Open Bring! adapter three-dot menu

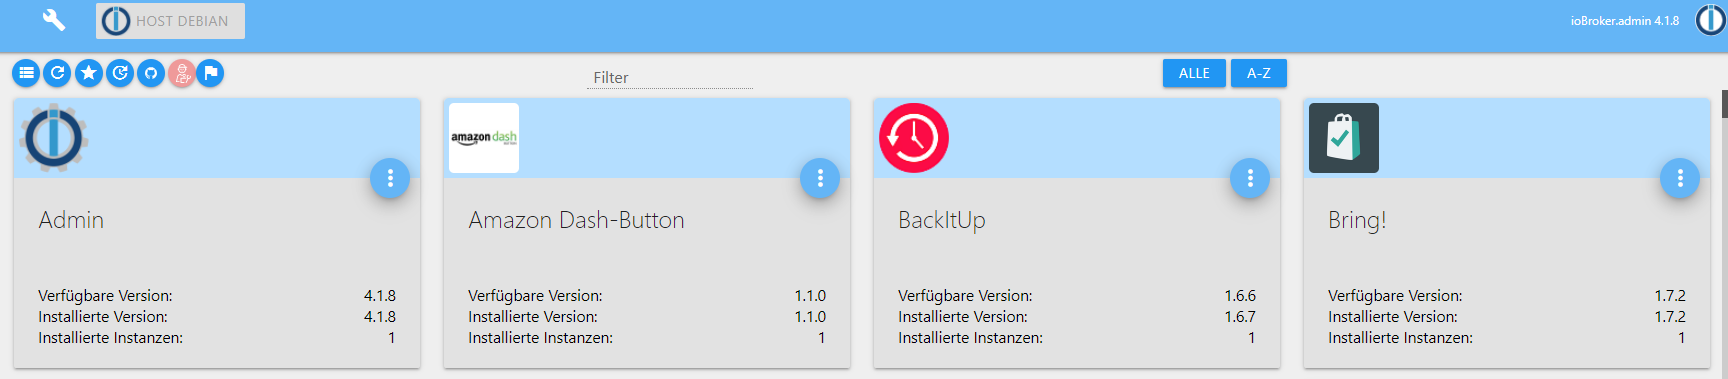click(x=1680, y=178)
